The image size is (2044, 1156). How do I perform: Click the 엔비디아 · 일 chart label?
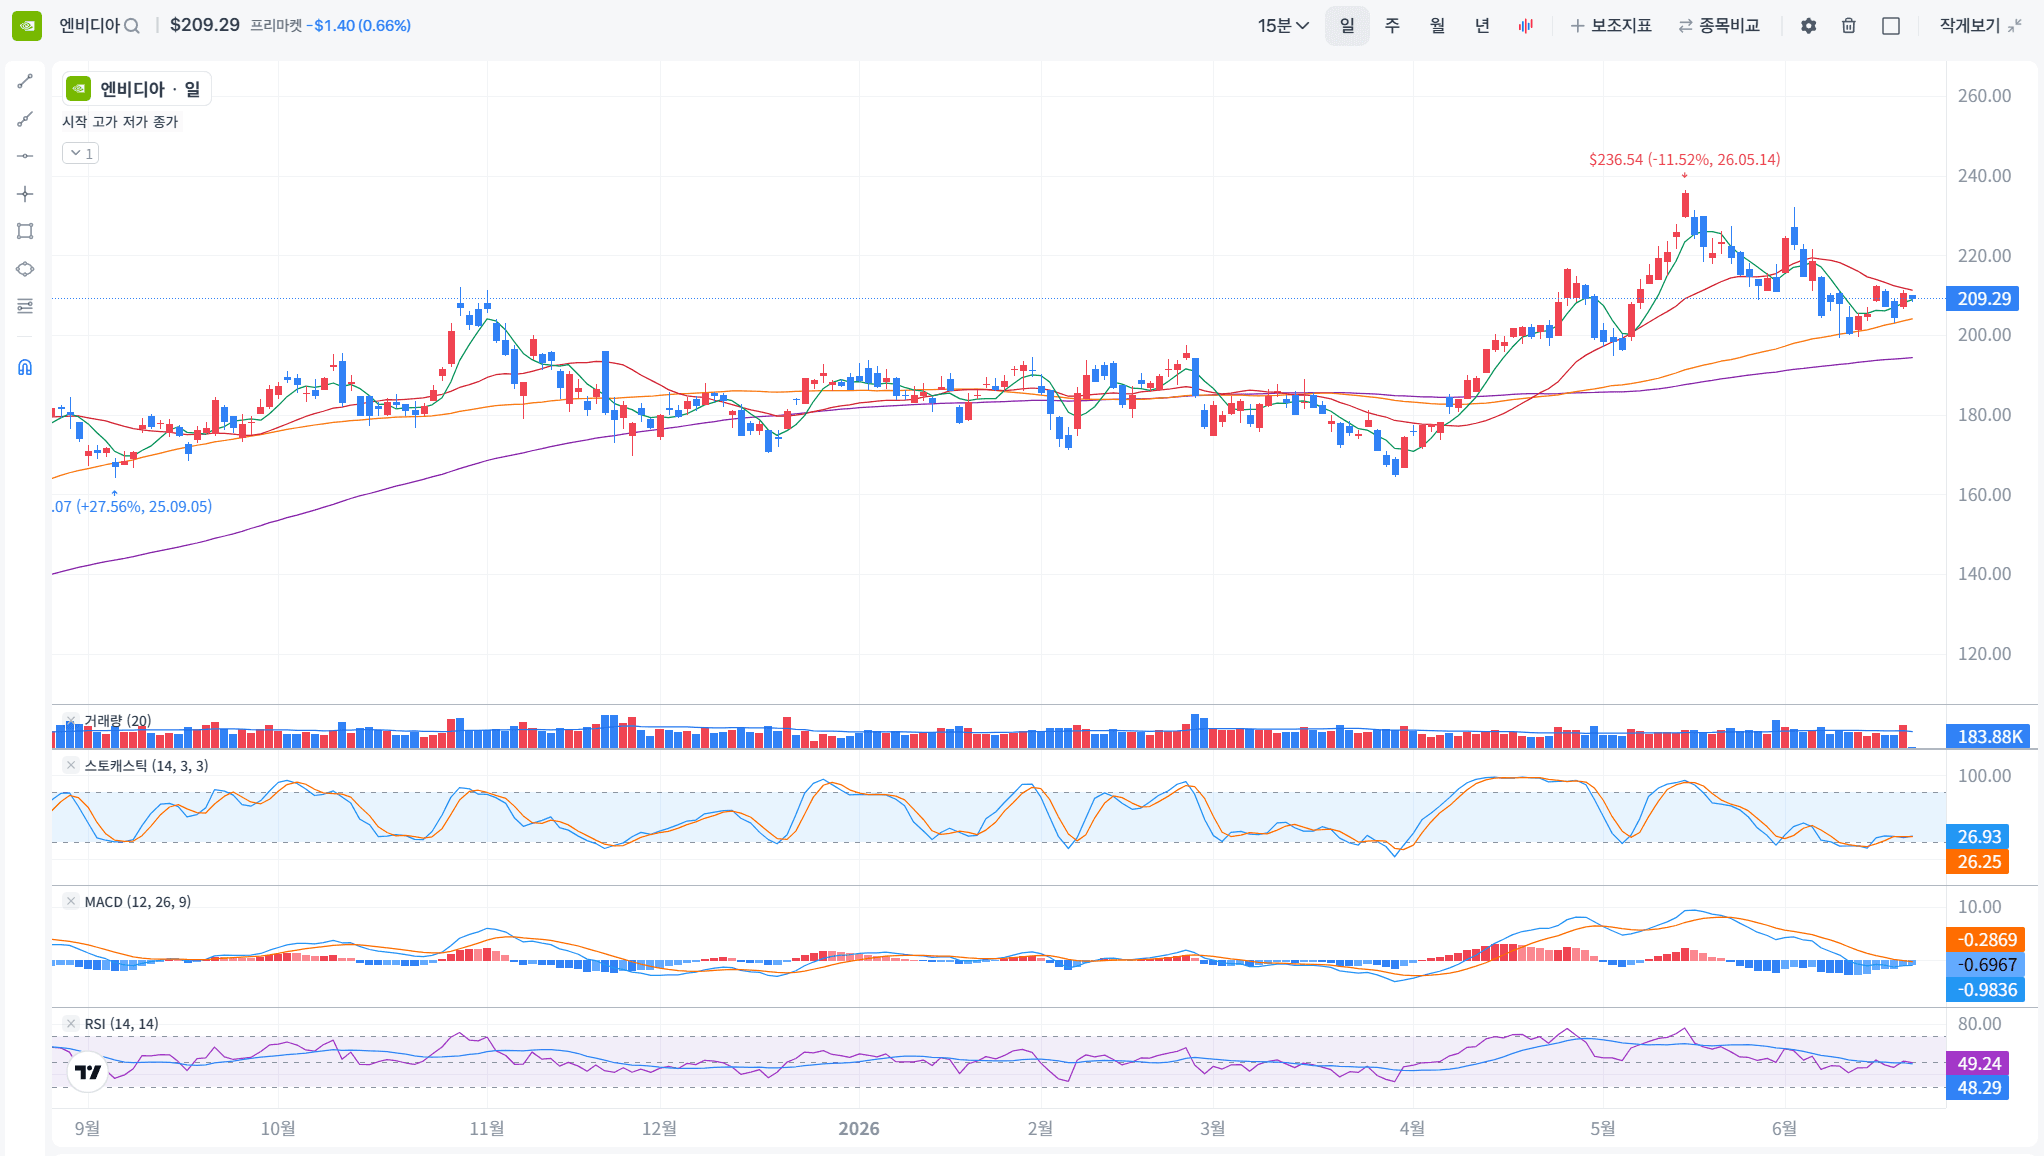(136, 89)
